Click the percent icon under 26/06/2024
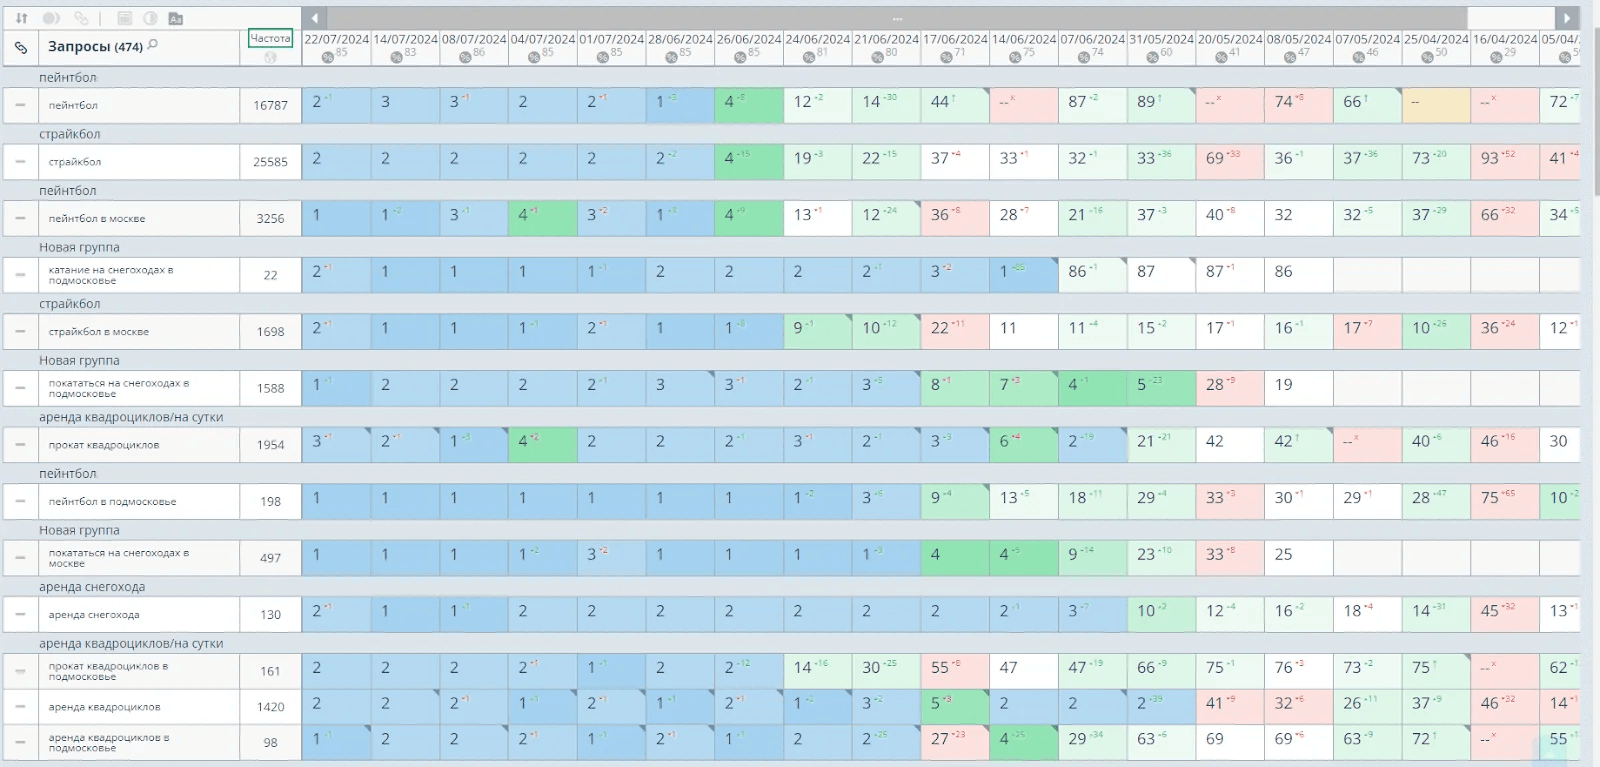Image resolution: width=1600 pixels, height=767 pixels. (x=740, y=57)
